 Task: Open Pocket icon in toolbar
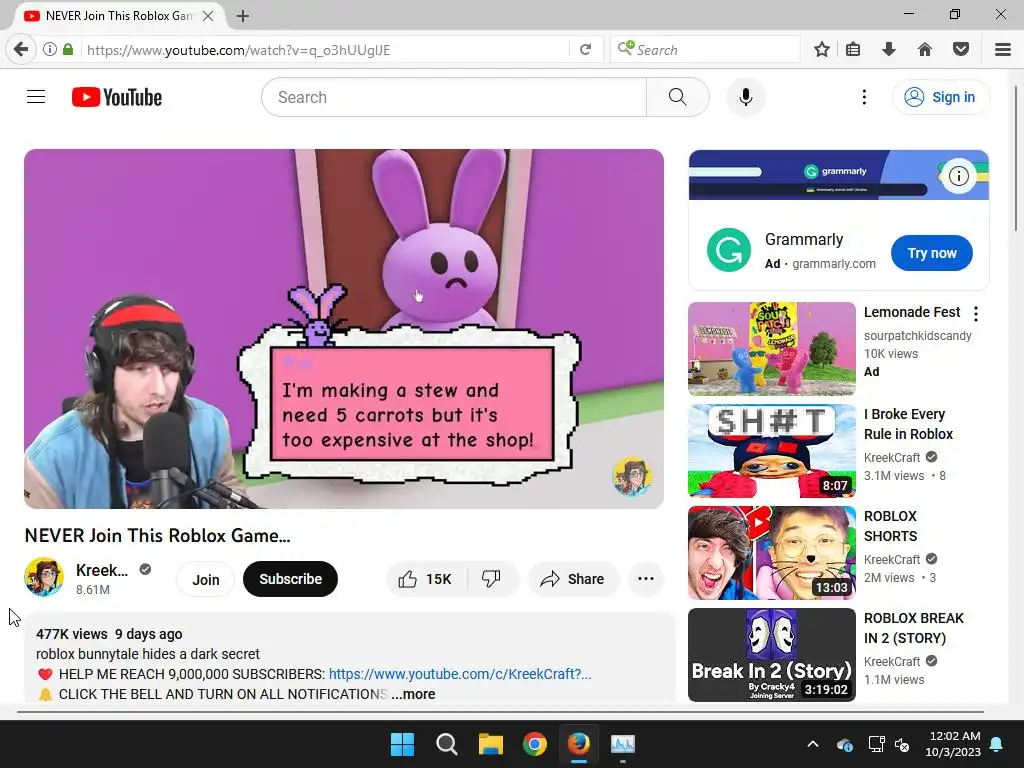click(x=961, y=50)
